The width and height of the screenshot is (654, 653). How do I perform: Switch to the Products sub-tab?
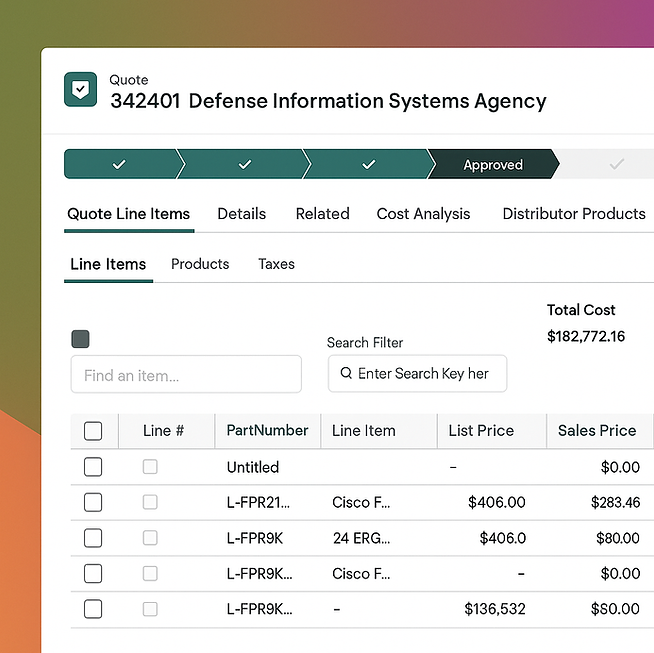[x=200, y=264]
